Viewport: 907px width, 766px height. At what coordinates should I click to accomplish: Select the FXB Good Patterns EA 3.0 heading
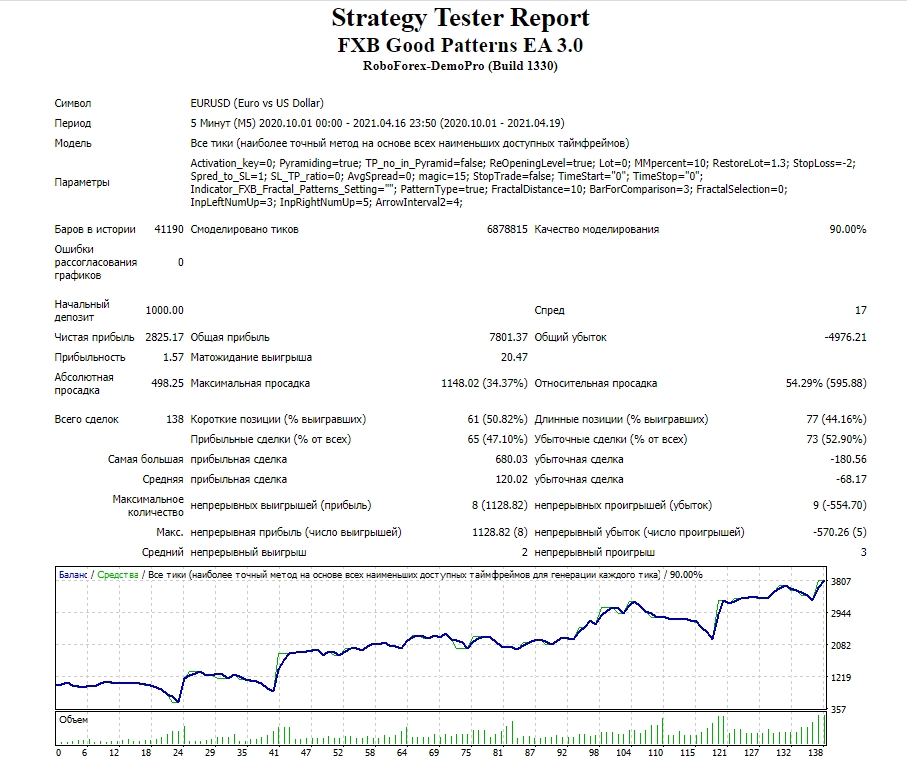pyautogui.click(x=460, y=45)
